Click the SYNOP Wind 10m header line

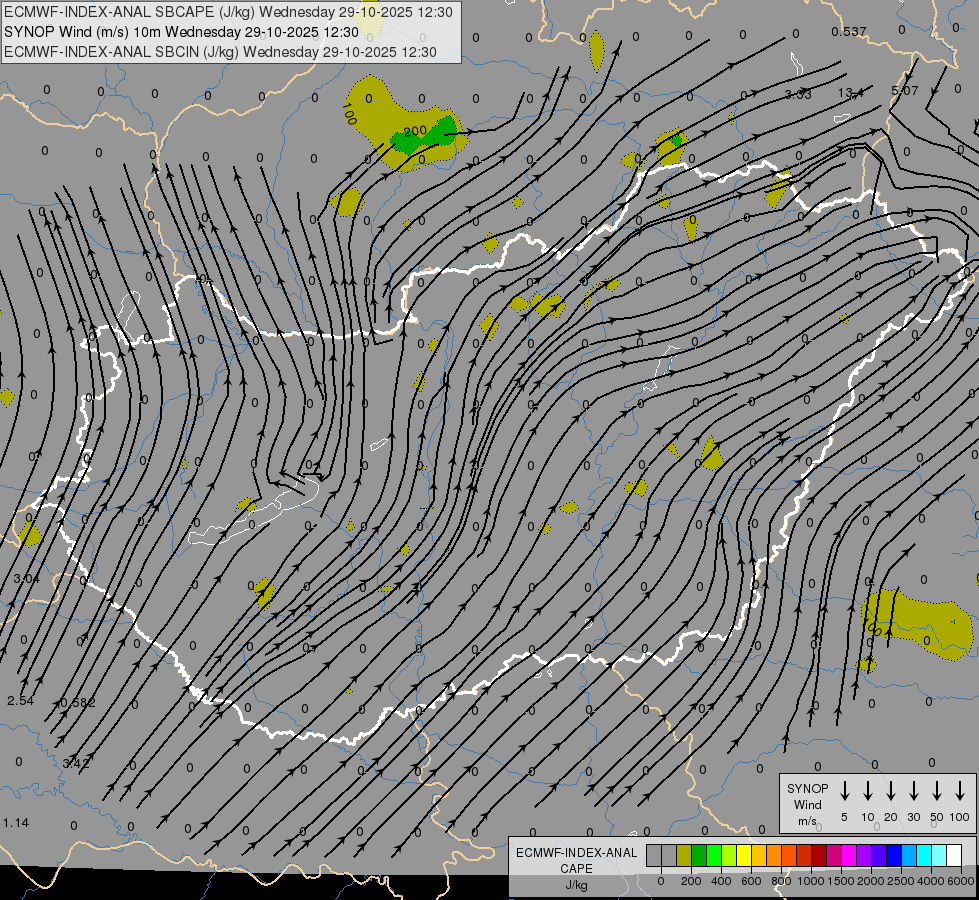click(181, 32)
